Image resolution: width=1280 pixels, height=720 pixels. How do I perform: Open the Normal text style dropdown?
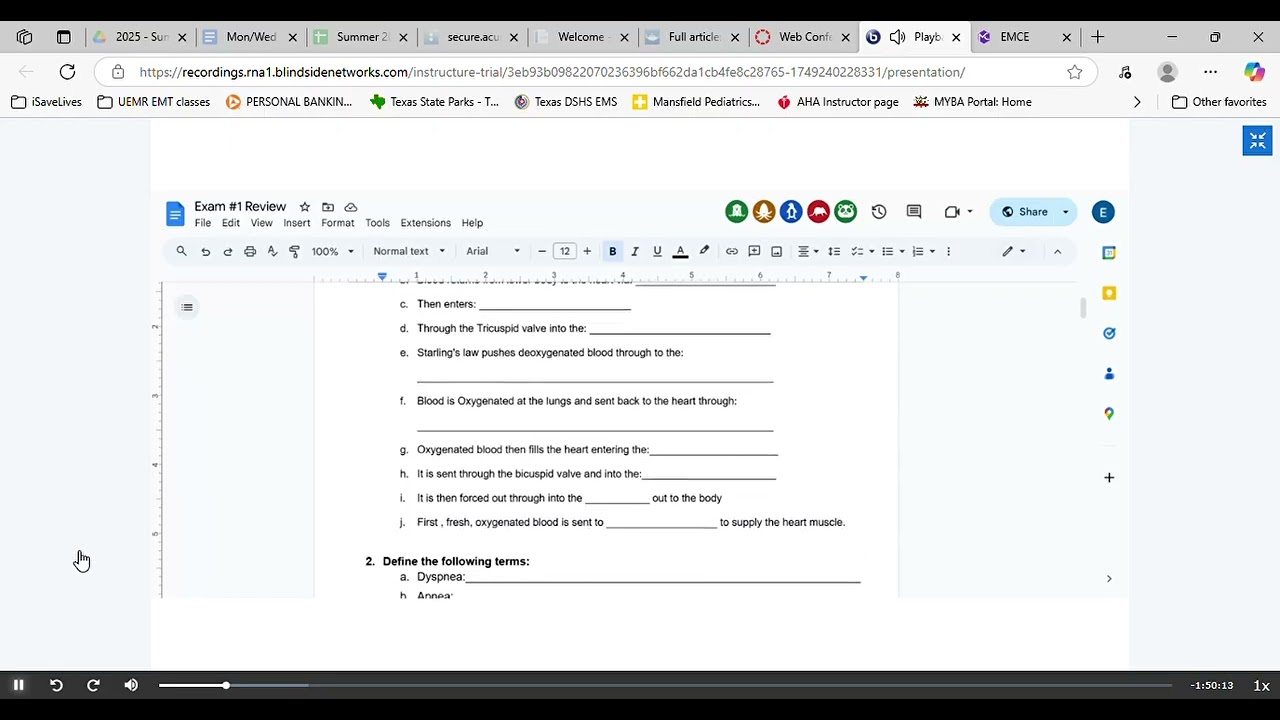click(409, 251)
